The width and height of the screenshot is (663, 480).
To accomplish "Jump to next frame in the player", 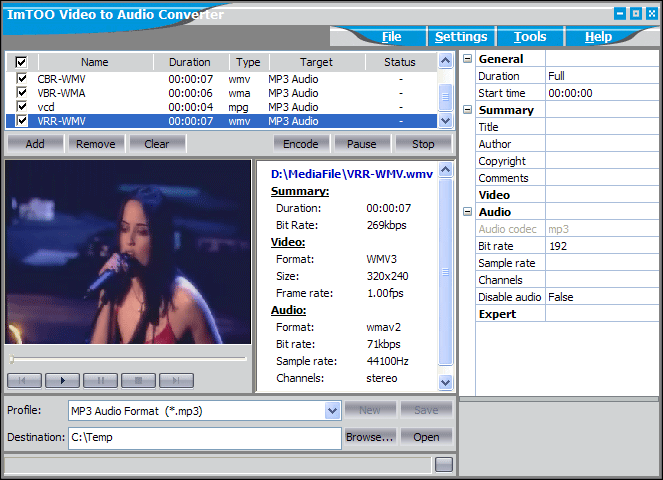I will [176, 380].
